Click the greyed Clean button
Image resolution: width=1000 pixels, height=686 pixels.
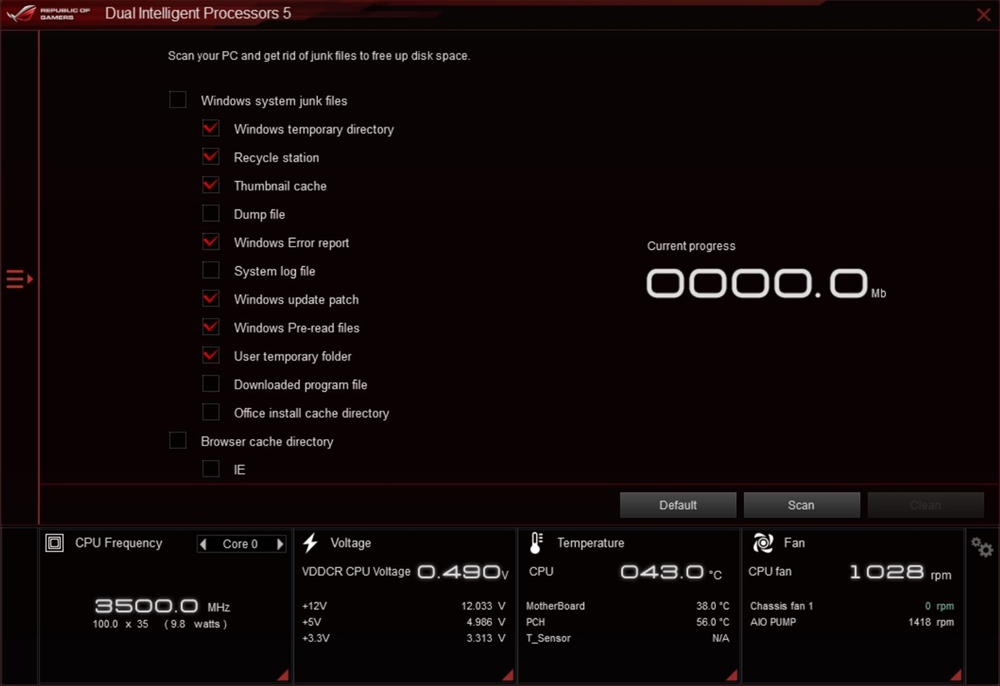point(925,505)
